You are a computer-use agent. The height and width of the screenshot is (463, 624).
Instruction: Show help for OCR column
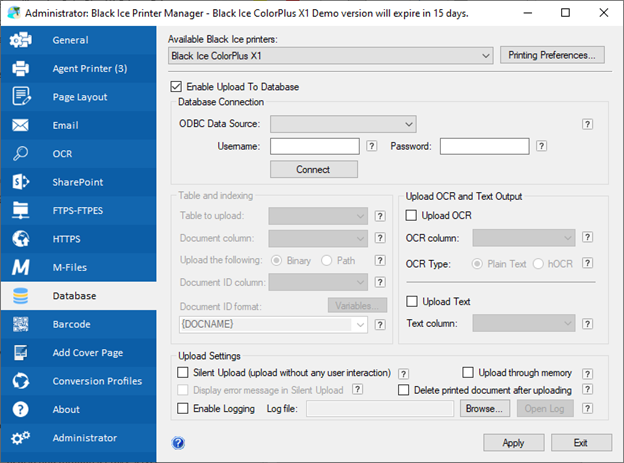coord(587,237)
